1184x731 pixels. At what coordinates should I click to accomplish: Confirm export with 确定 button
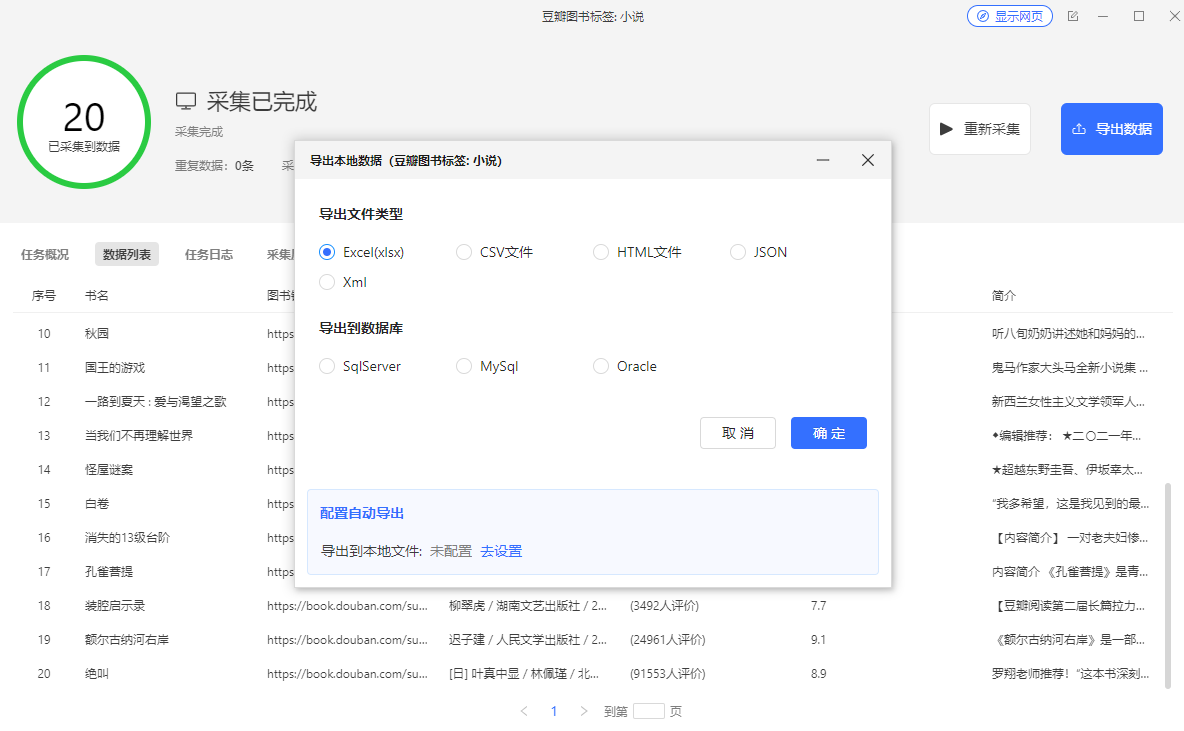click(828, 433)
